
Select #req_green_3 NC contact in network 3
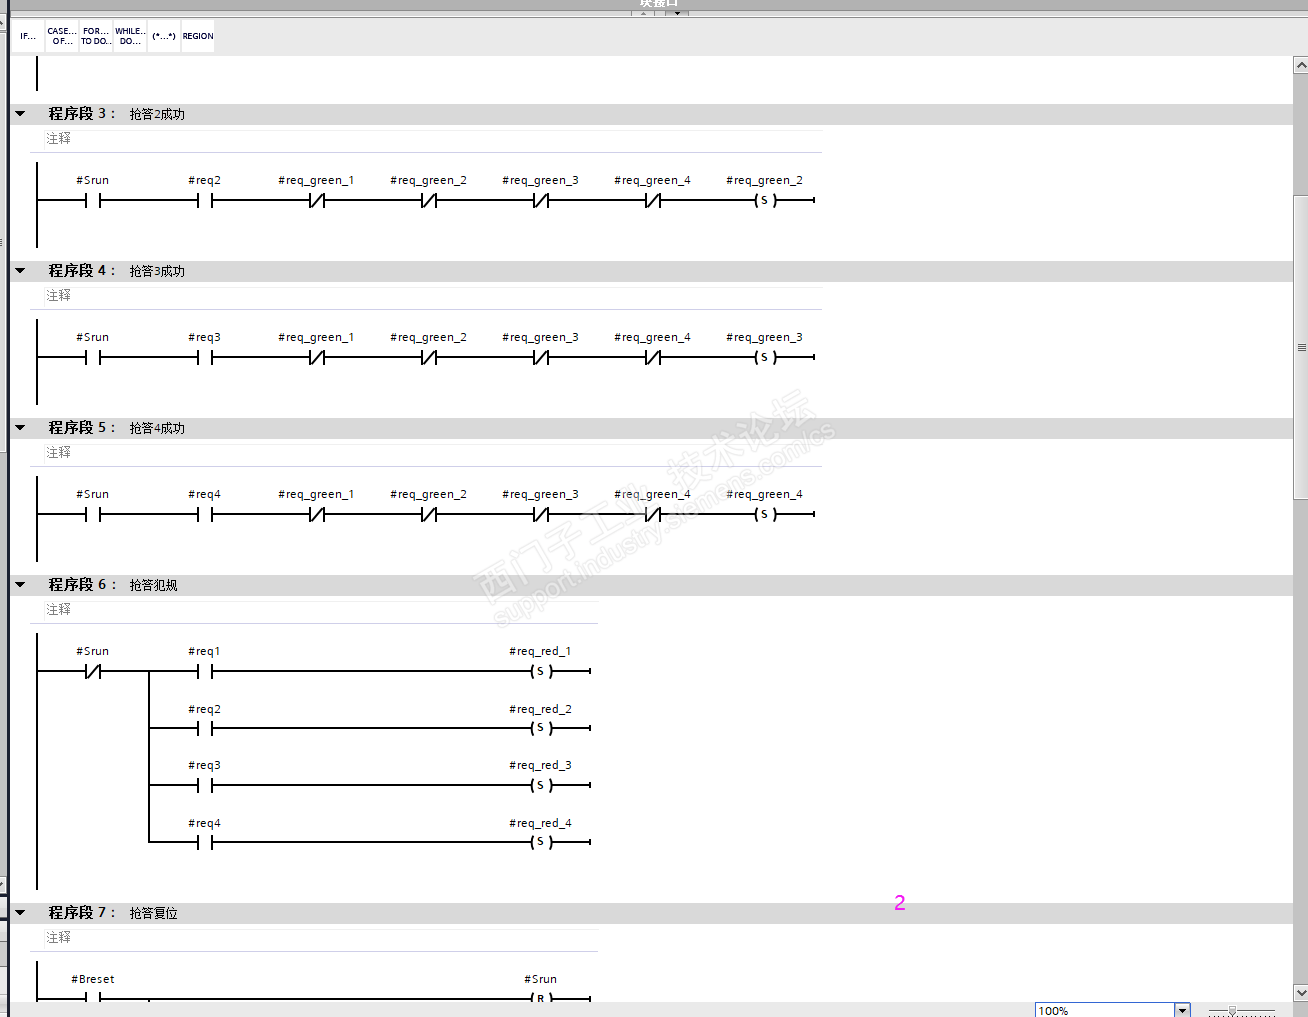click(541, 201)
